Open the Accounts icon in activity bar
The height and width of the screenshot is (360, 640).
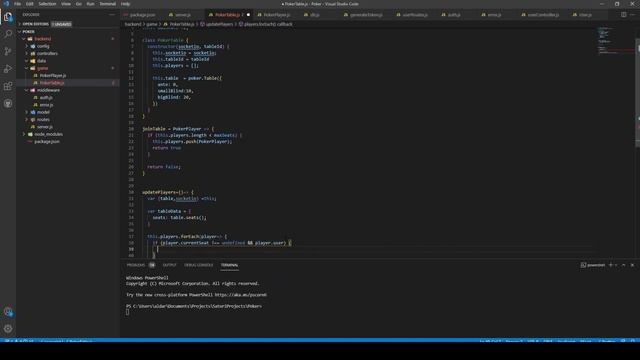[8, 312]
